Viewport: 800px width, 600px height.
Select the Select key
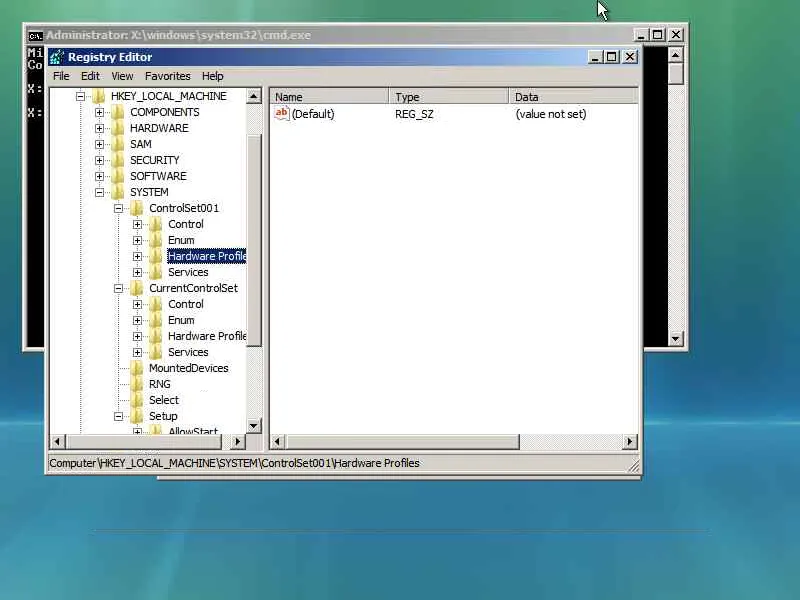click(164, 401)
